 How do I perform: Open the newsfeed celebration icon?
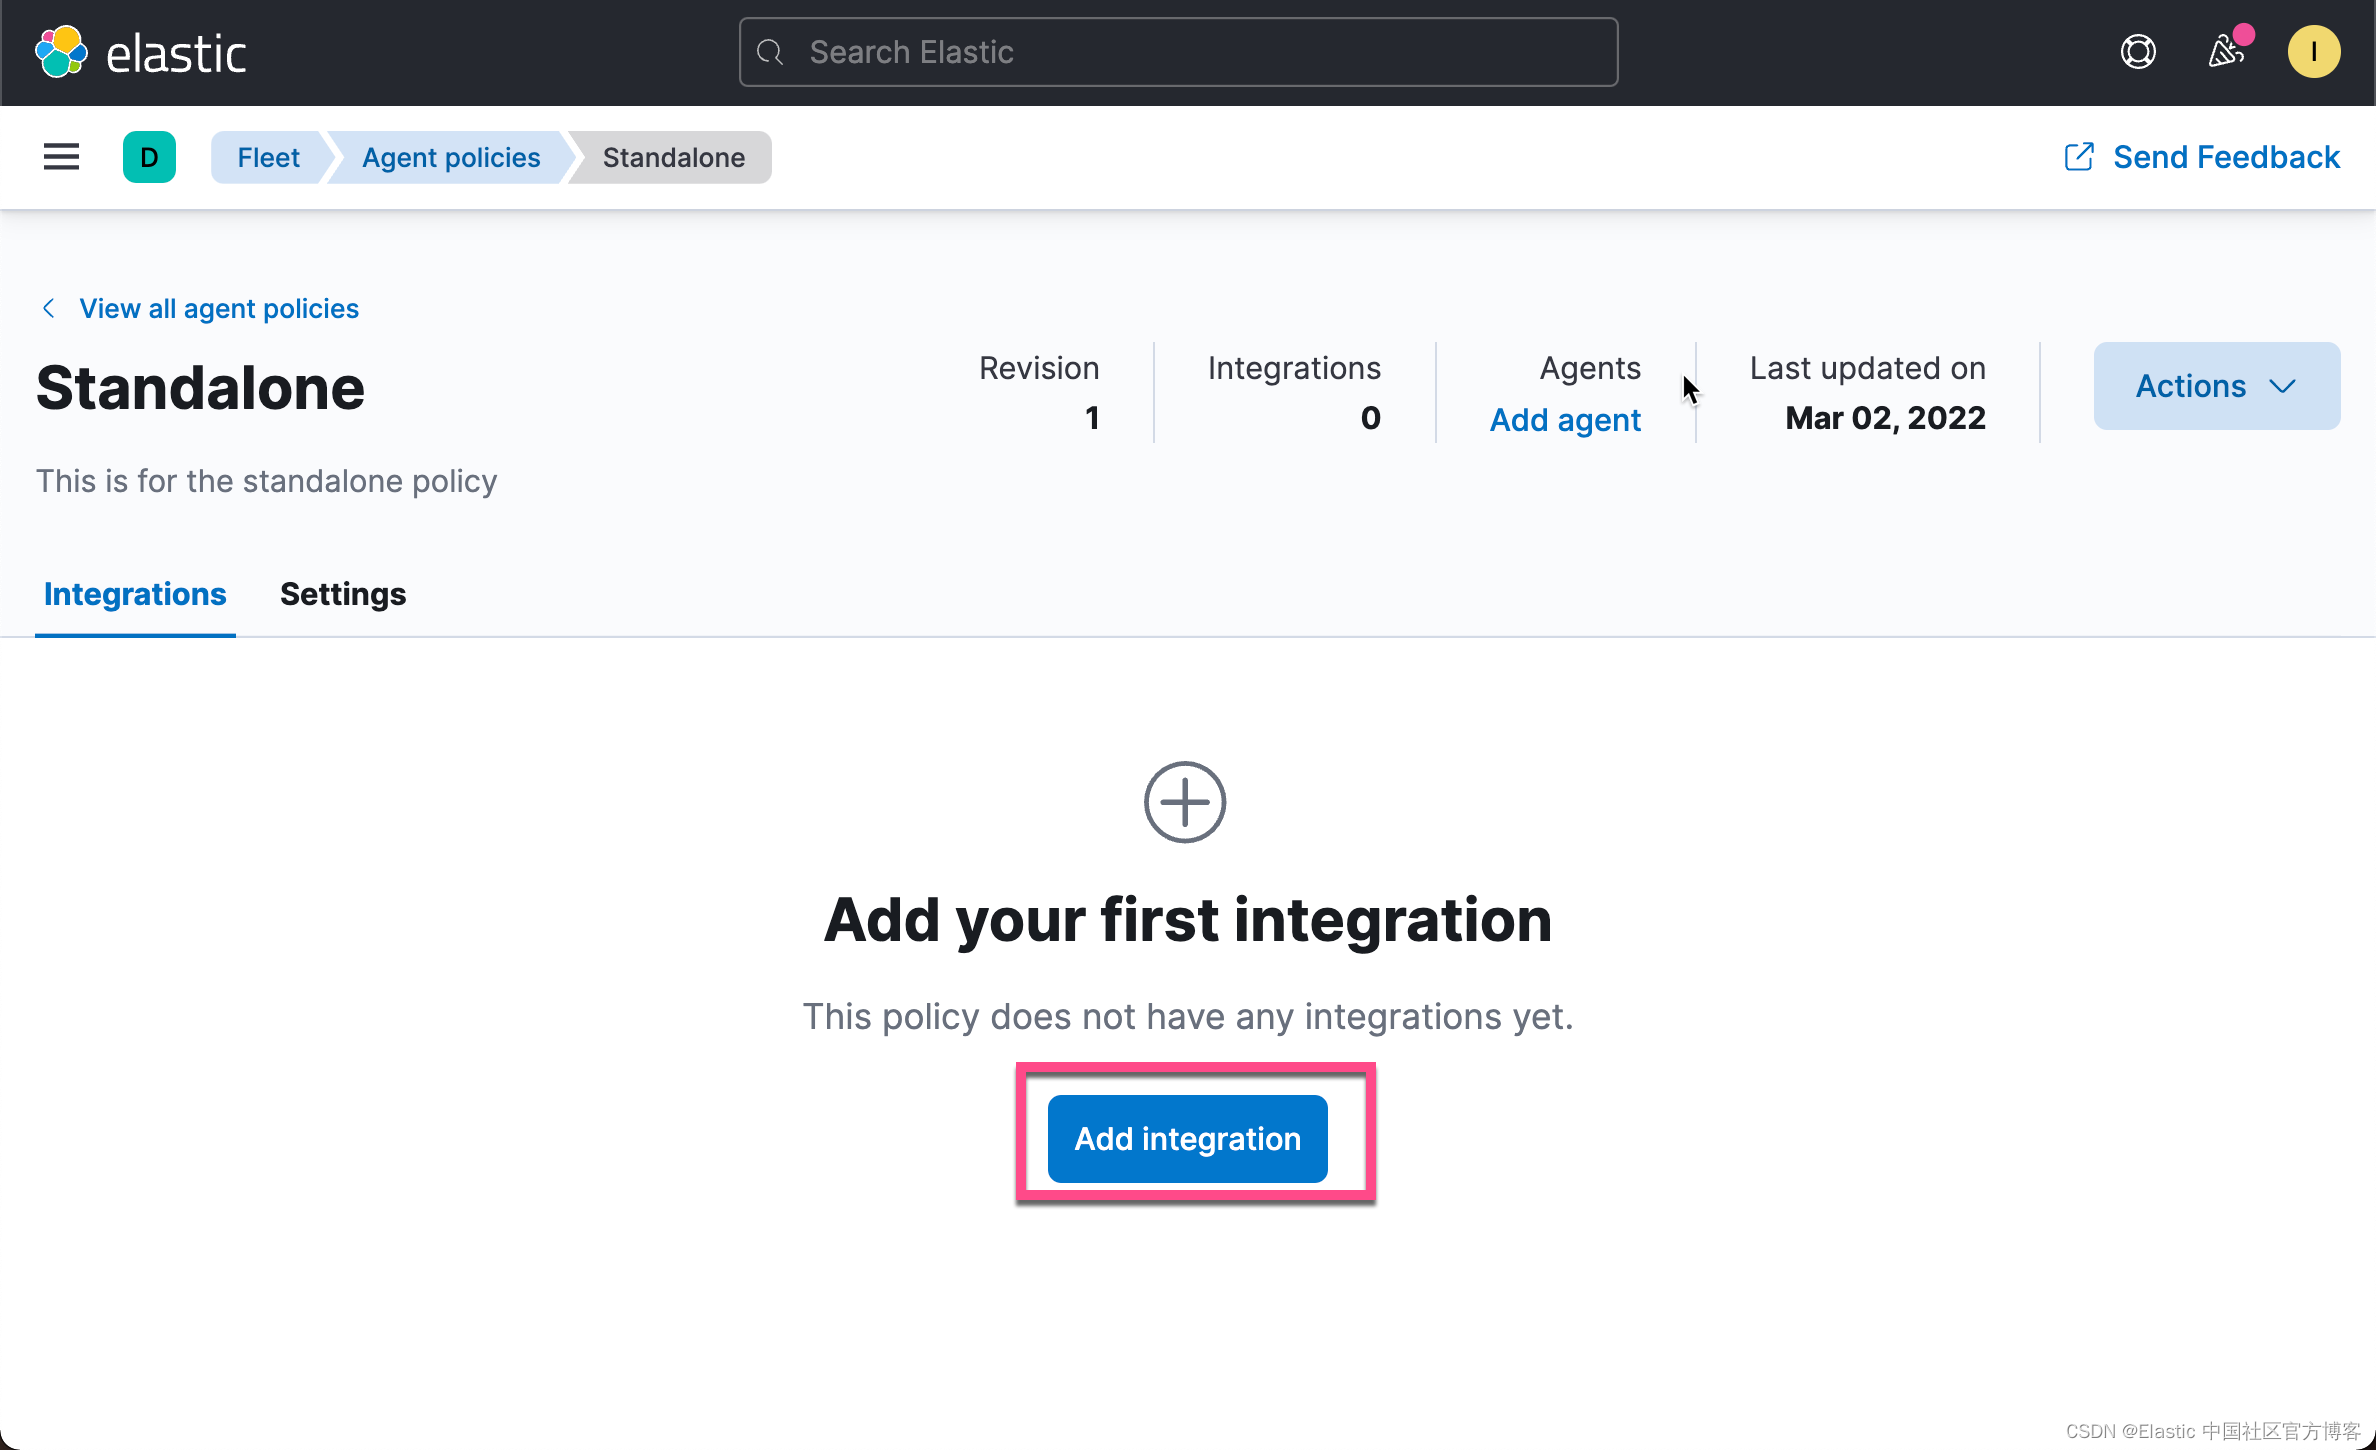pyautogui.click(x=2226, y=52)
